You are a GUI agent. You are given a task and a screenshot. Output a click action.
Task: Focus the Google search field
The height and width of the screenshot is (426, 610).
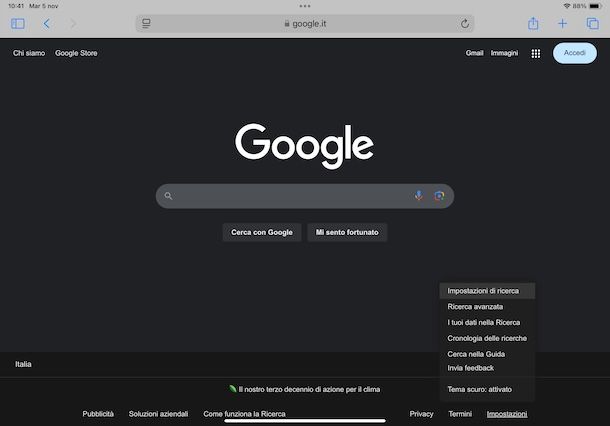tap(305, 196)
